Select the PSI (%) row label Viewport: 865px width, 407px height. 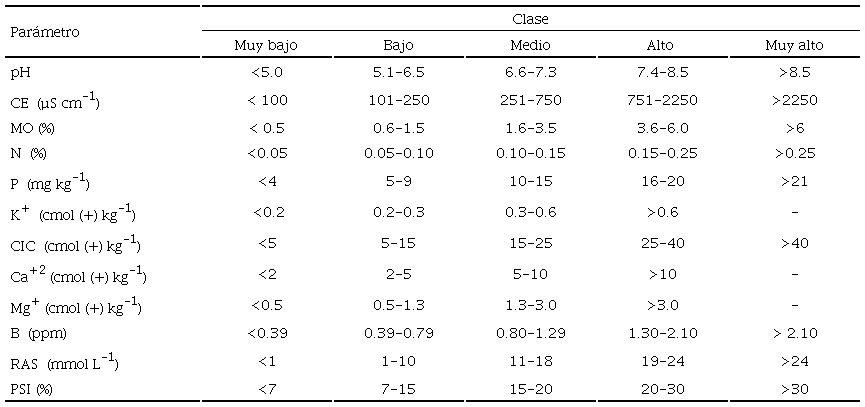pos(34,386)
